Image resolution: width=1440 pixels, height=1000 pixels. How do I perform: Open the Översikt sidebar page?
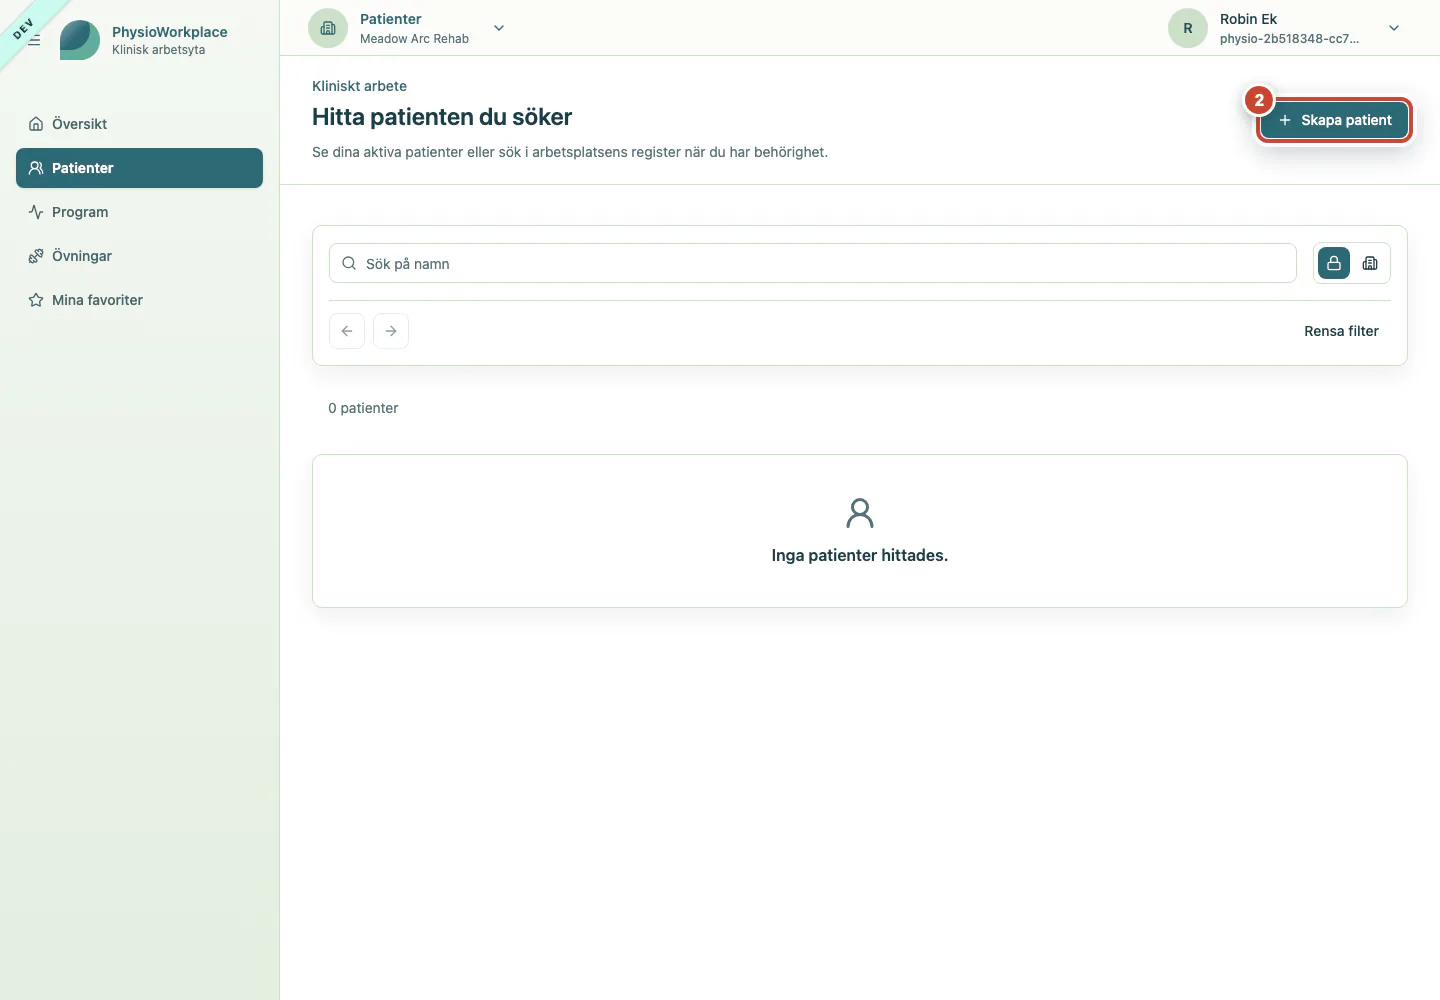pyautogui.click(x=139, y=124)
